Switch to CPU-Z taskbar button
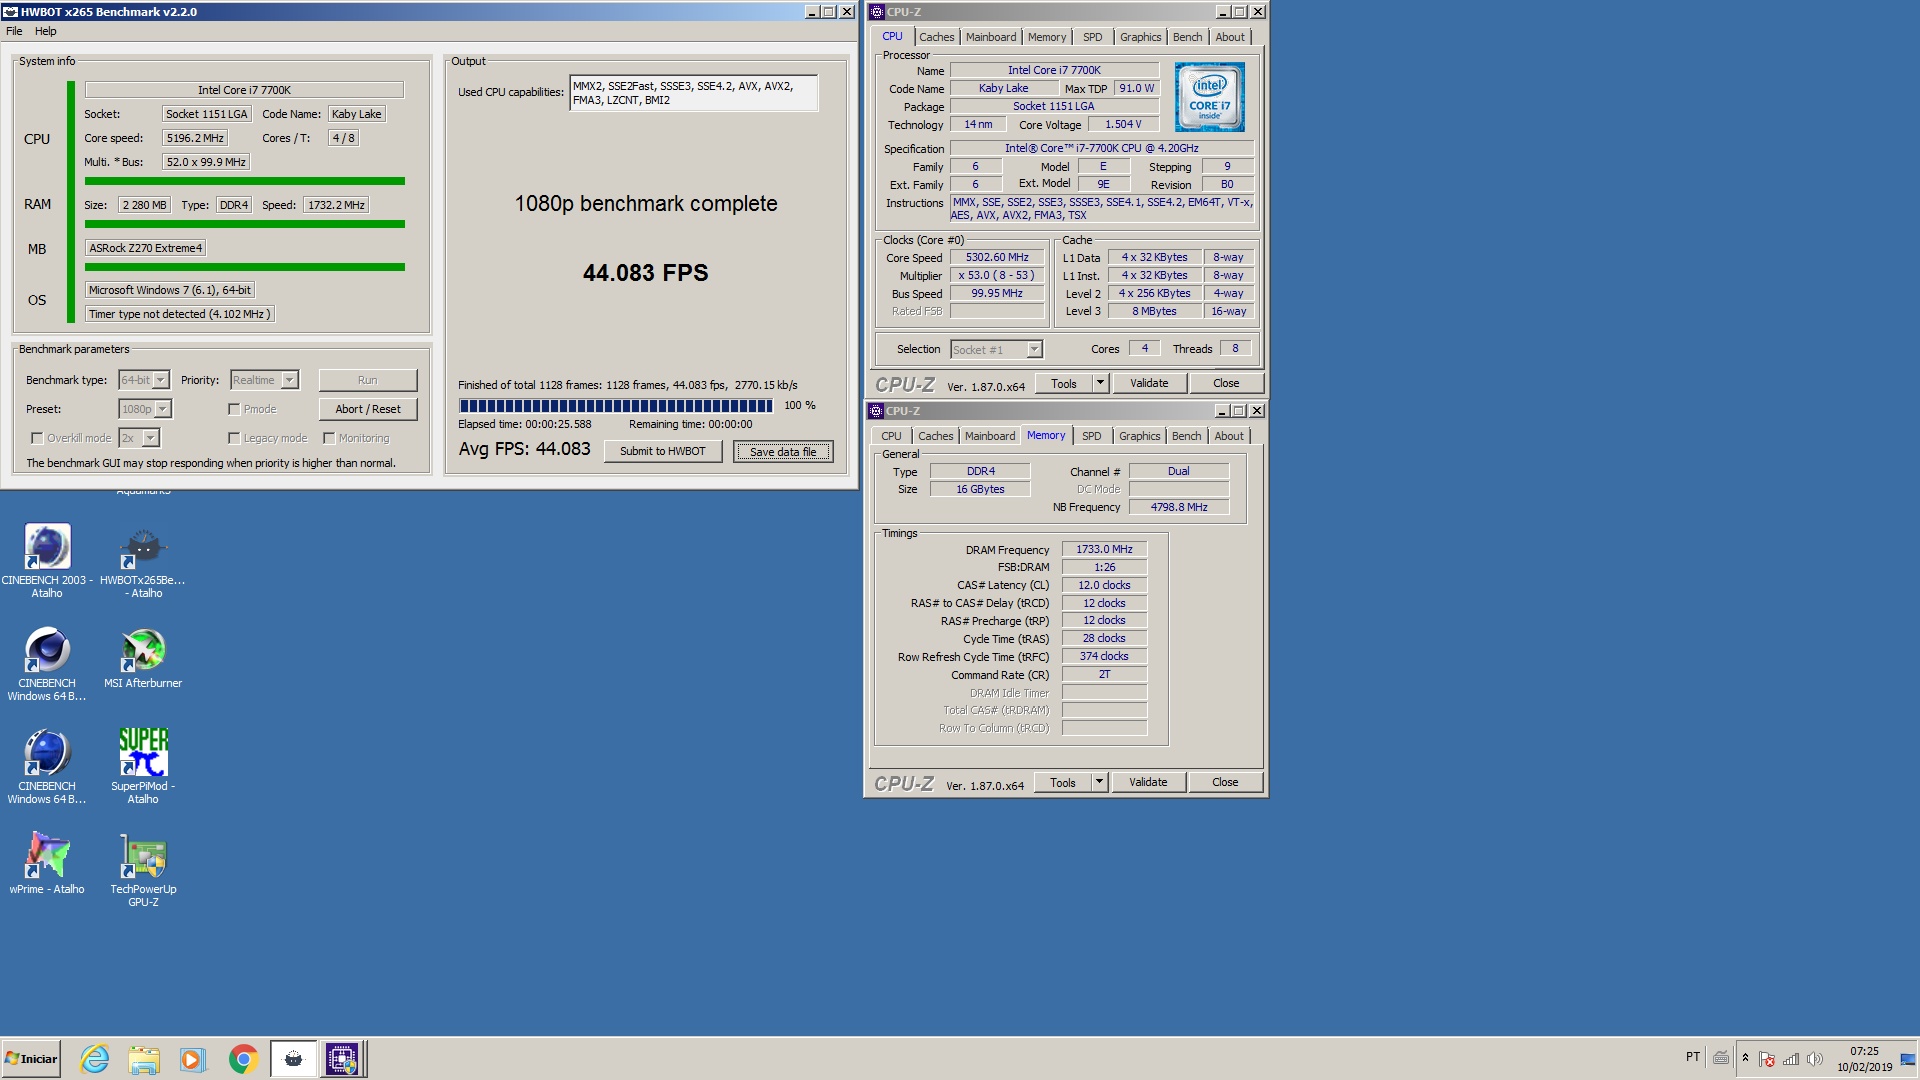 tap(342, 1059)
